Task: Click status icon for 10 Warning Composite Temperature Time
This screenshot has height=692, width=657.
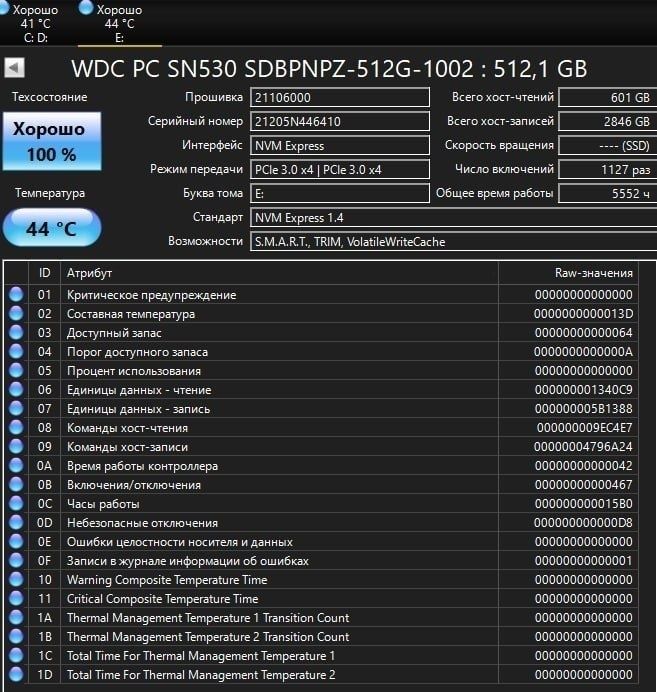Action: [x=16, y=579]
